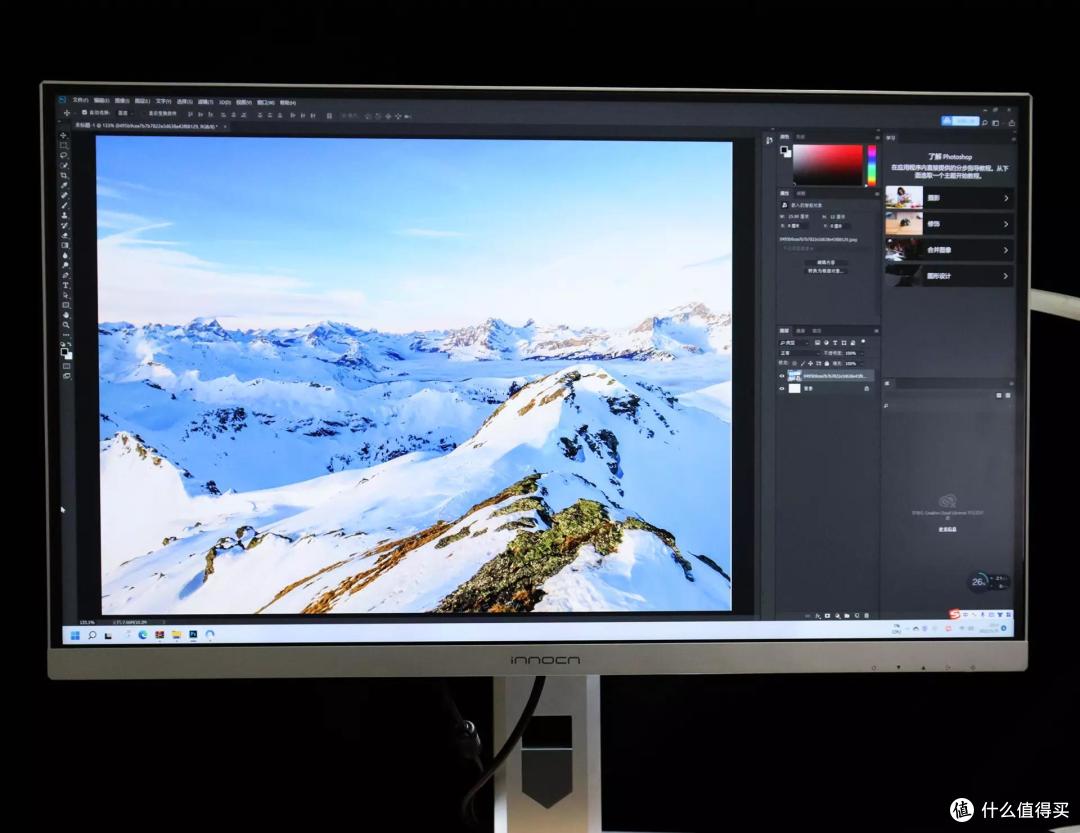Hide the Background layer eye icon
The width and height of the screenshot is (1080, 833).
pos(782,389)
